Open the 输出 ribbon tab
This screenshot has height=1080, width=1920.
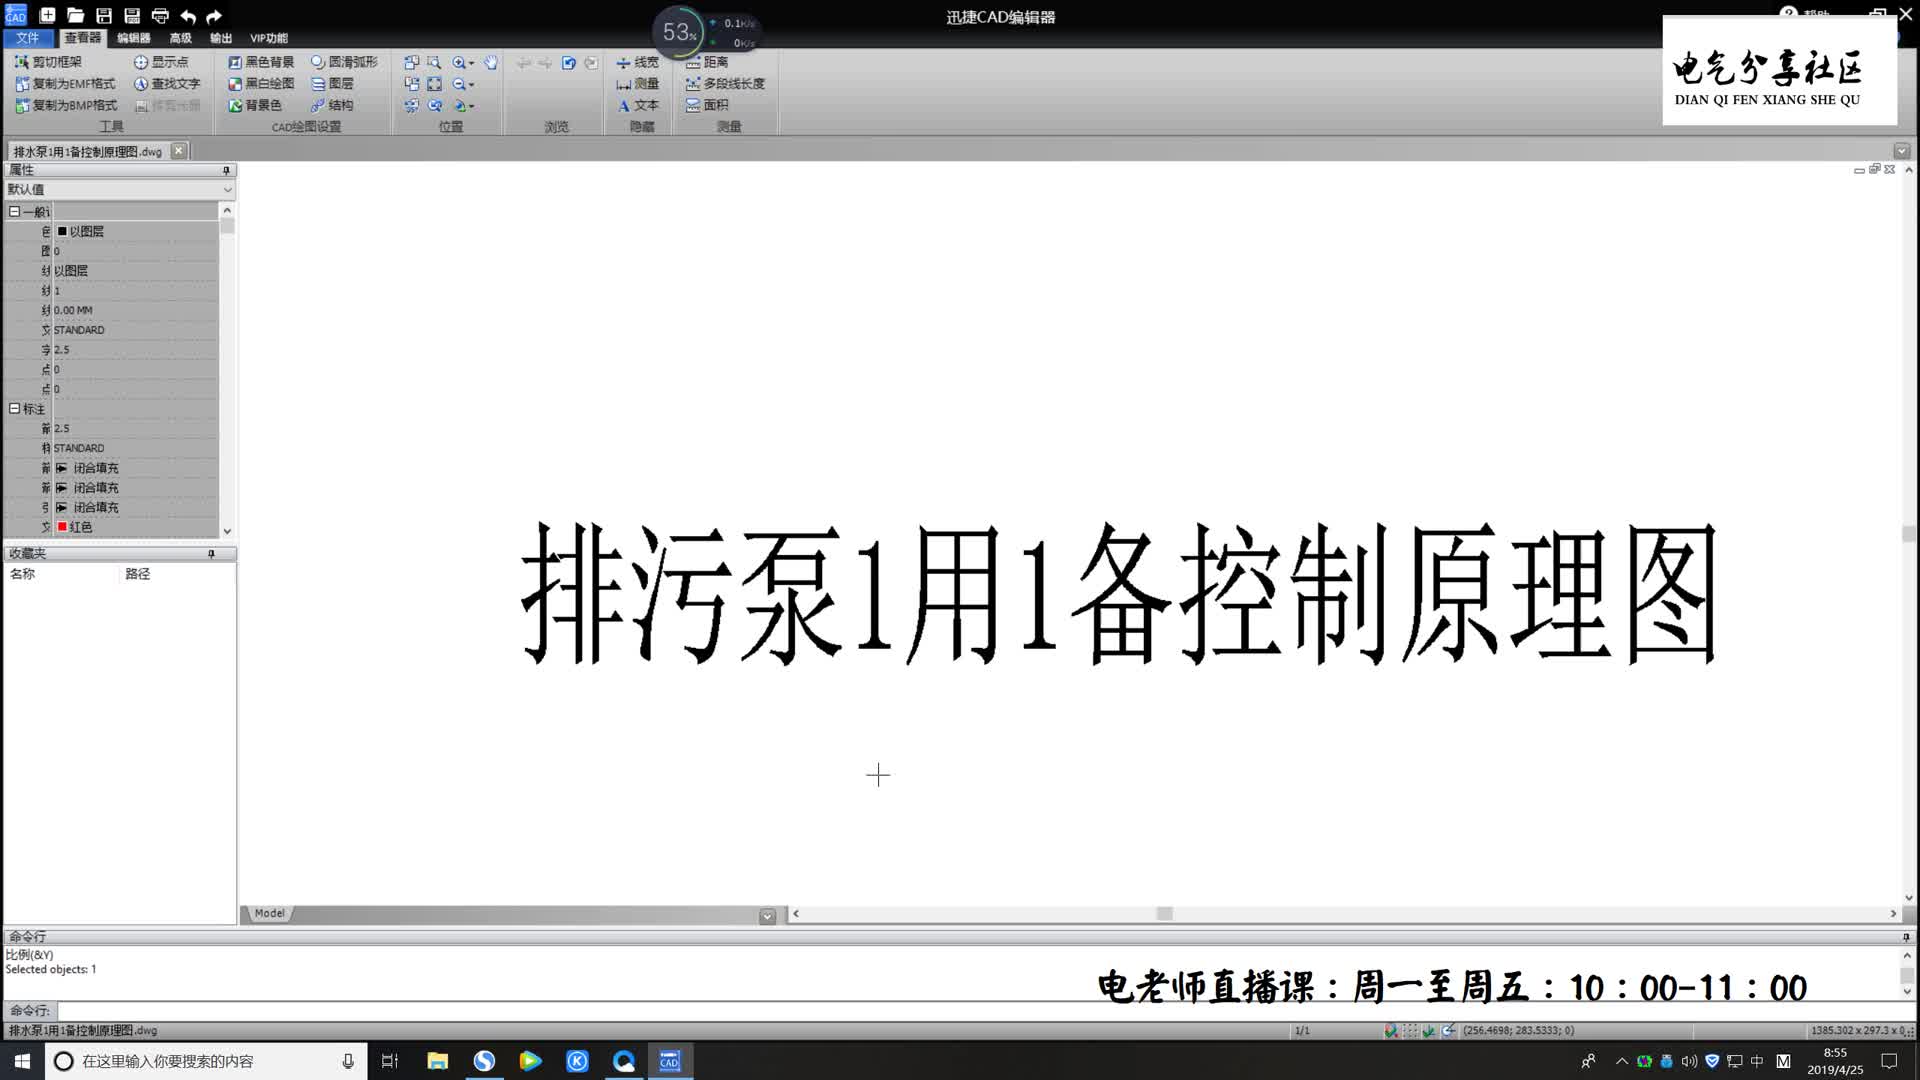(x=221, y=38)
